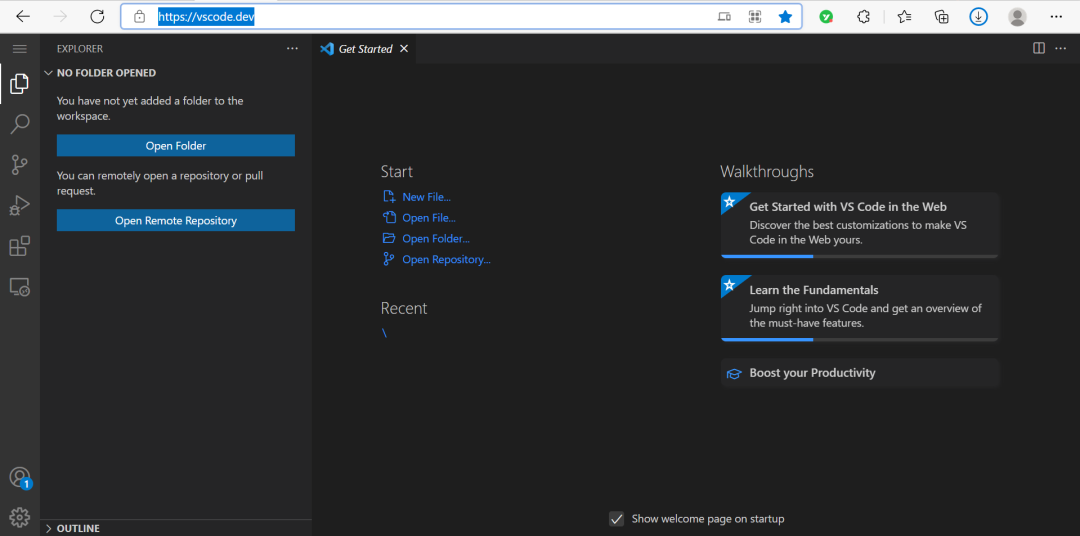Open the browser extensions puzzle icon

(x=864, y=17)
